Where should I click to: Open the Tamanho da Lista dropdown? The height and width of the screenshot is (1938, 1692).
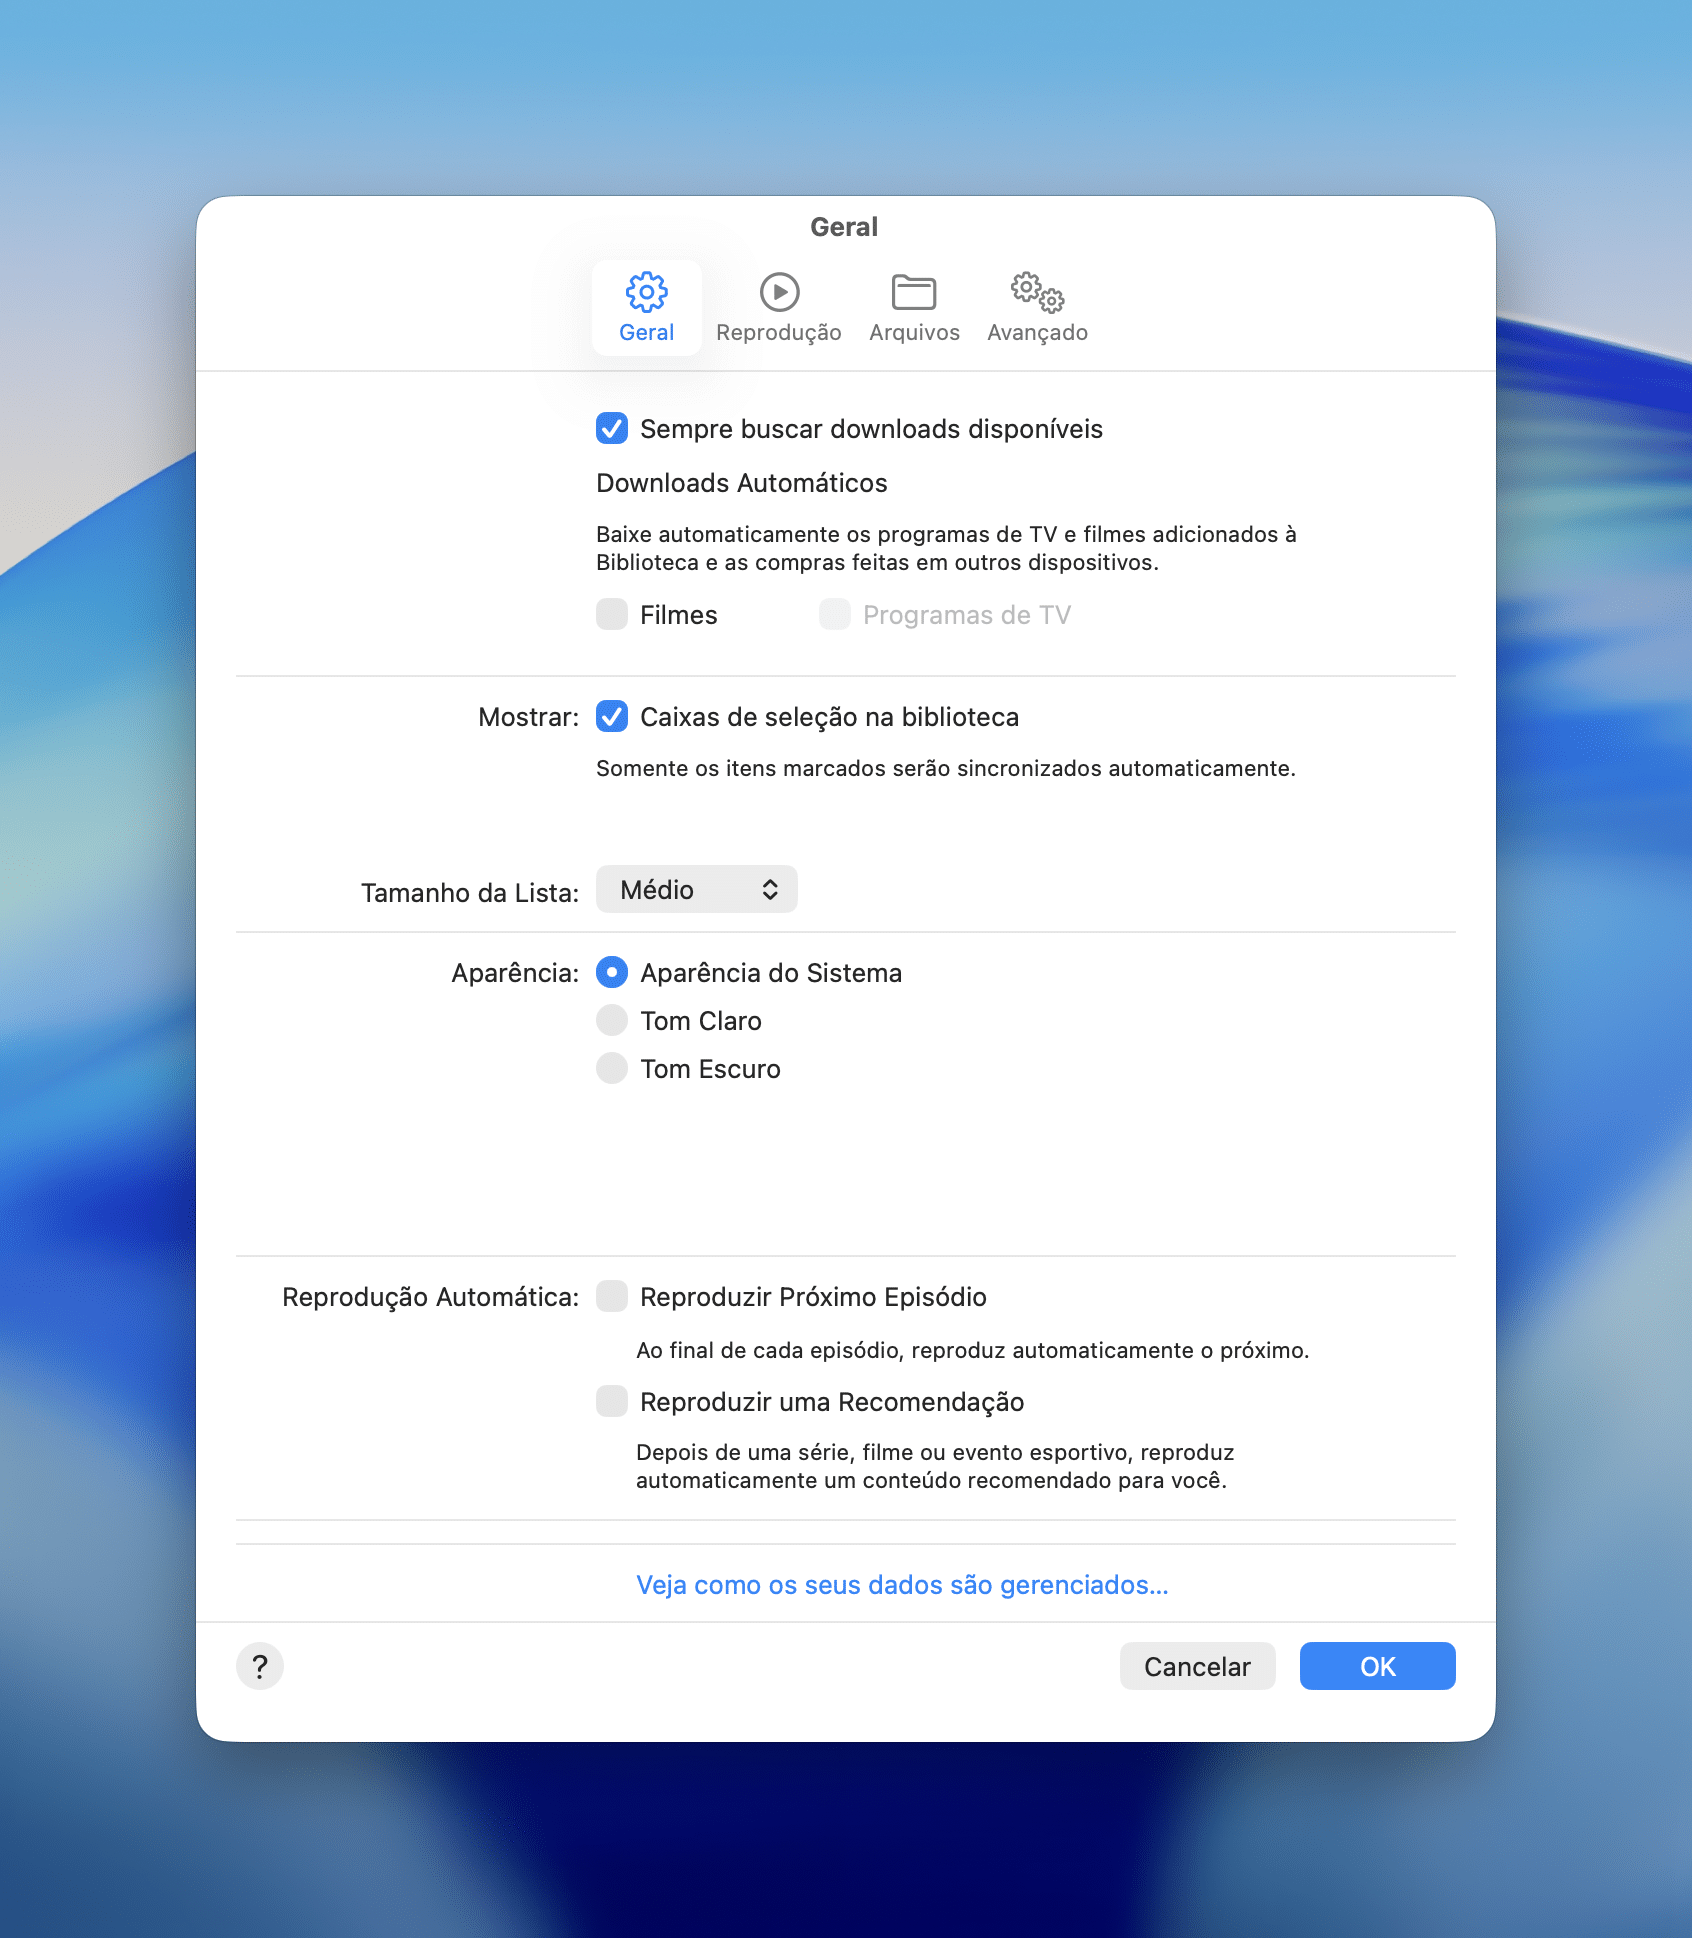click(x=696, y=890)
